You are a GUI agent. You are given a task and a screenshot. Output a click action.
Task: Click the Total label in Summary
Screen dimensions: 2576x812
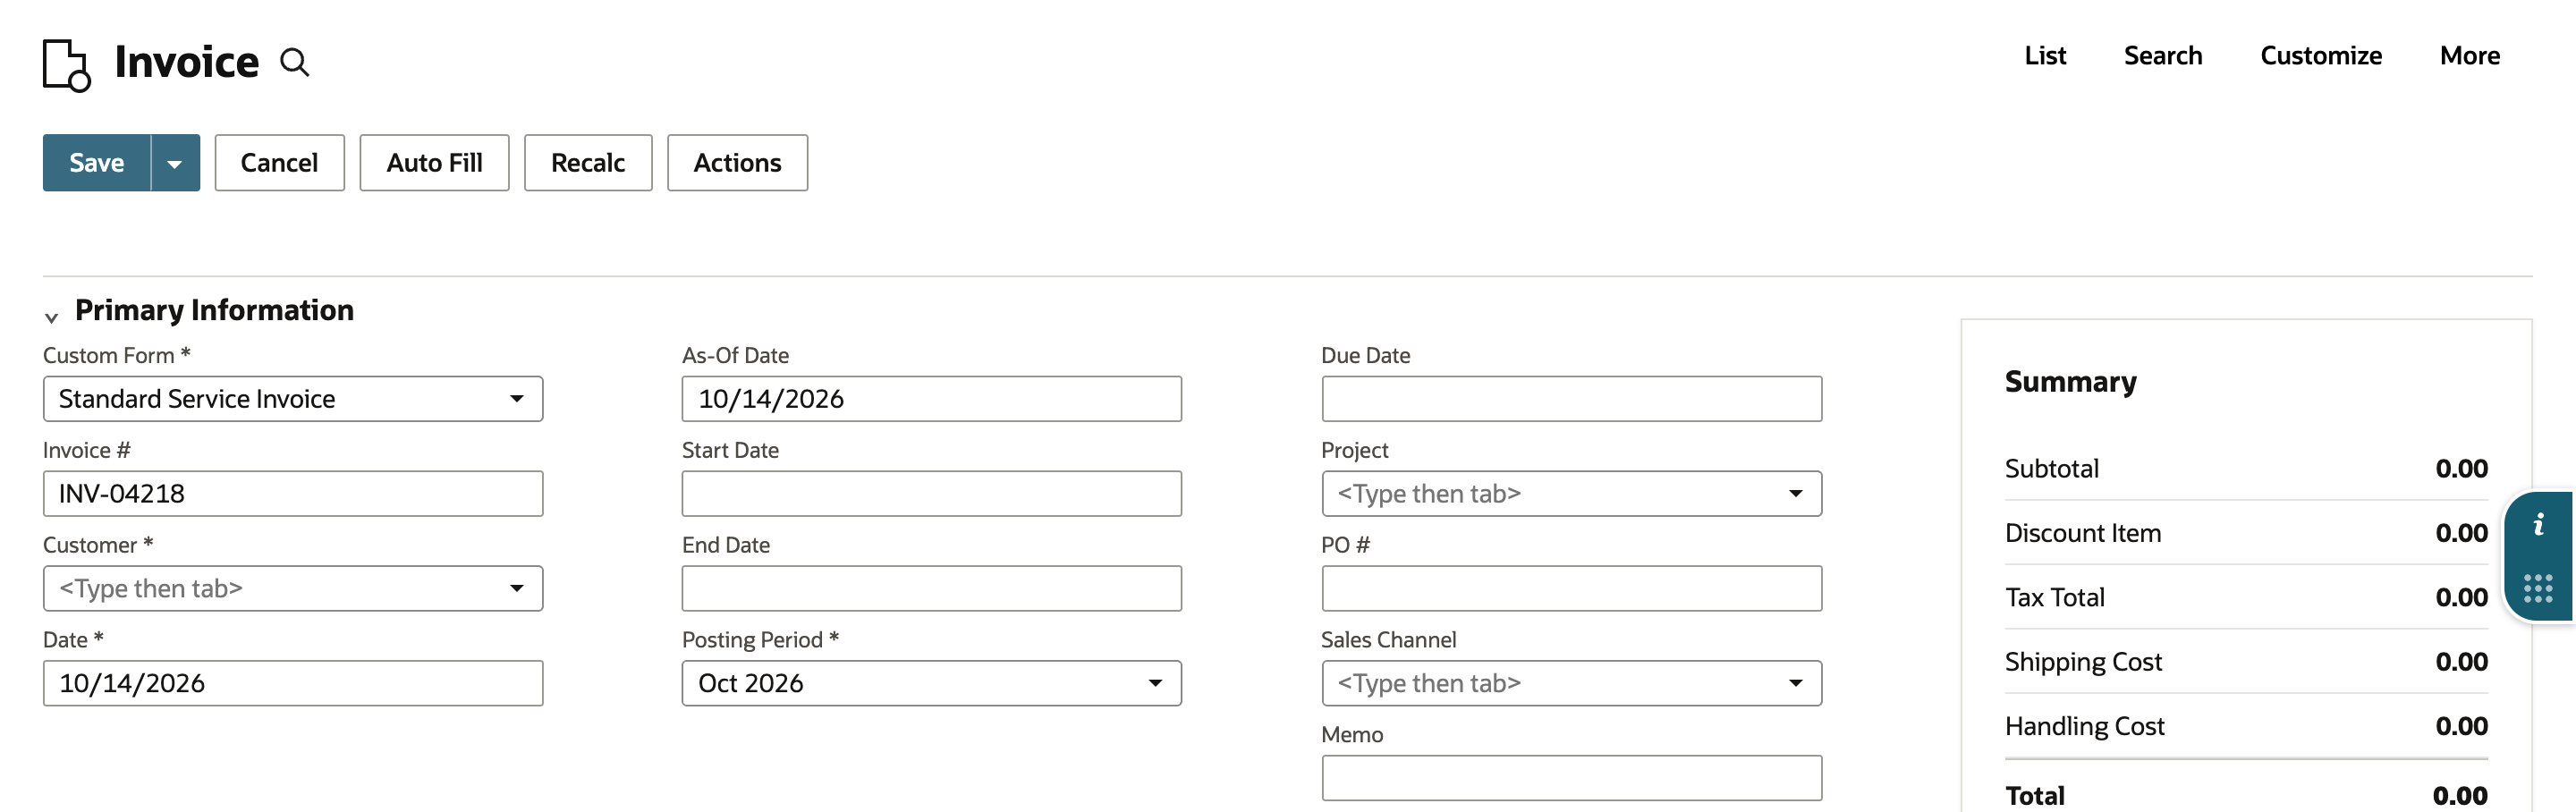[2034, 796]
